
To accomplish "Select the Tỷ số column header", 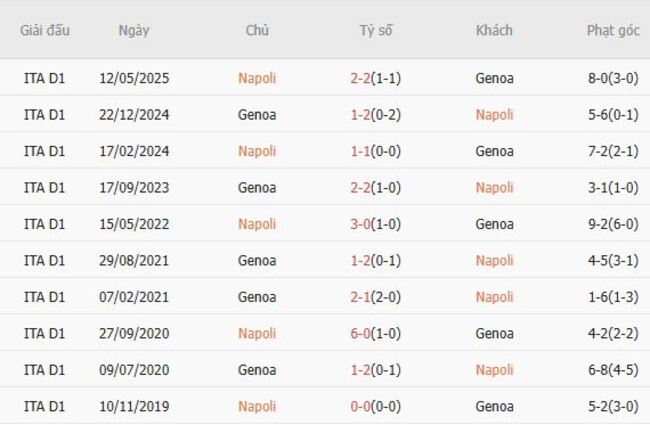I will [376, 30].
